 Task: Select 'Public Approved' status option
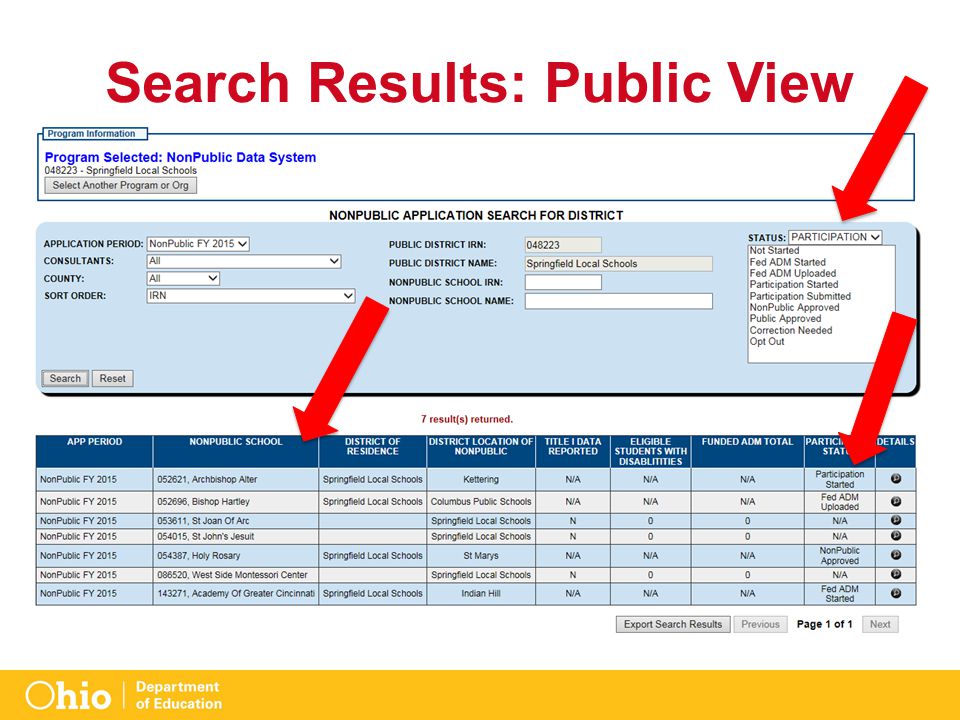click(786, 318)
